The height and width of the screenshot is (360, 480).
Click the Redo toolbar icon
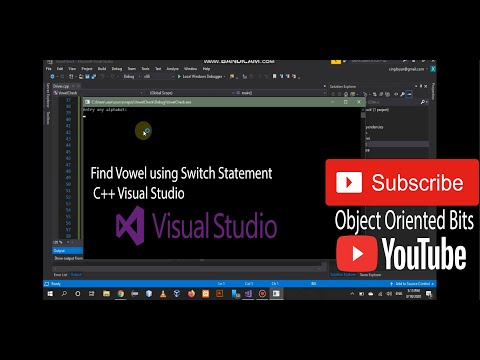pyautogui.click(x=113, y=76)
